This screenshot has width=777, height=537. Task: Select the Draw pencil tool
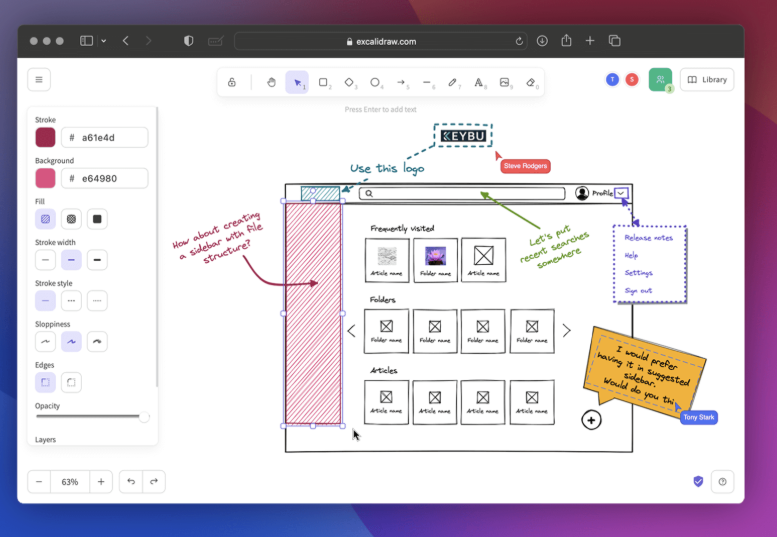(453, 82)
